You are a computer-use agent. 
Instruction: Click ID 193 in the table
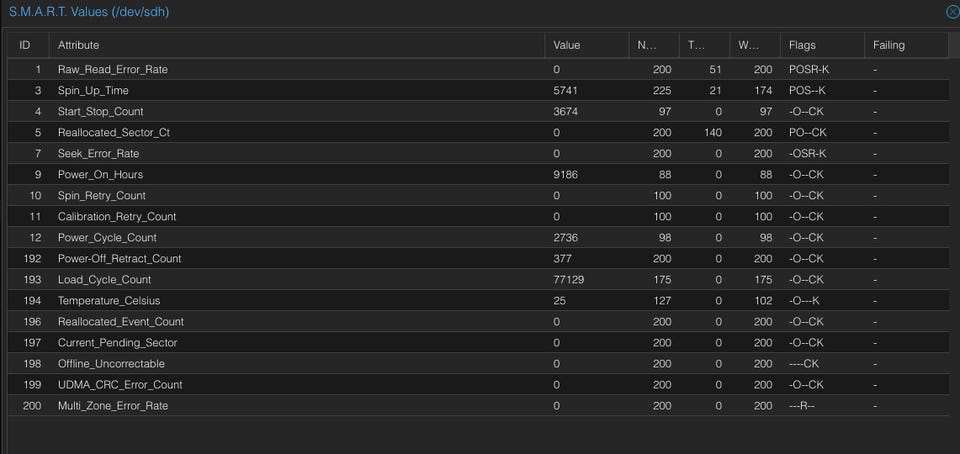pos(32,280)
